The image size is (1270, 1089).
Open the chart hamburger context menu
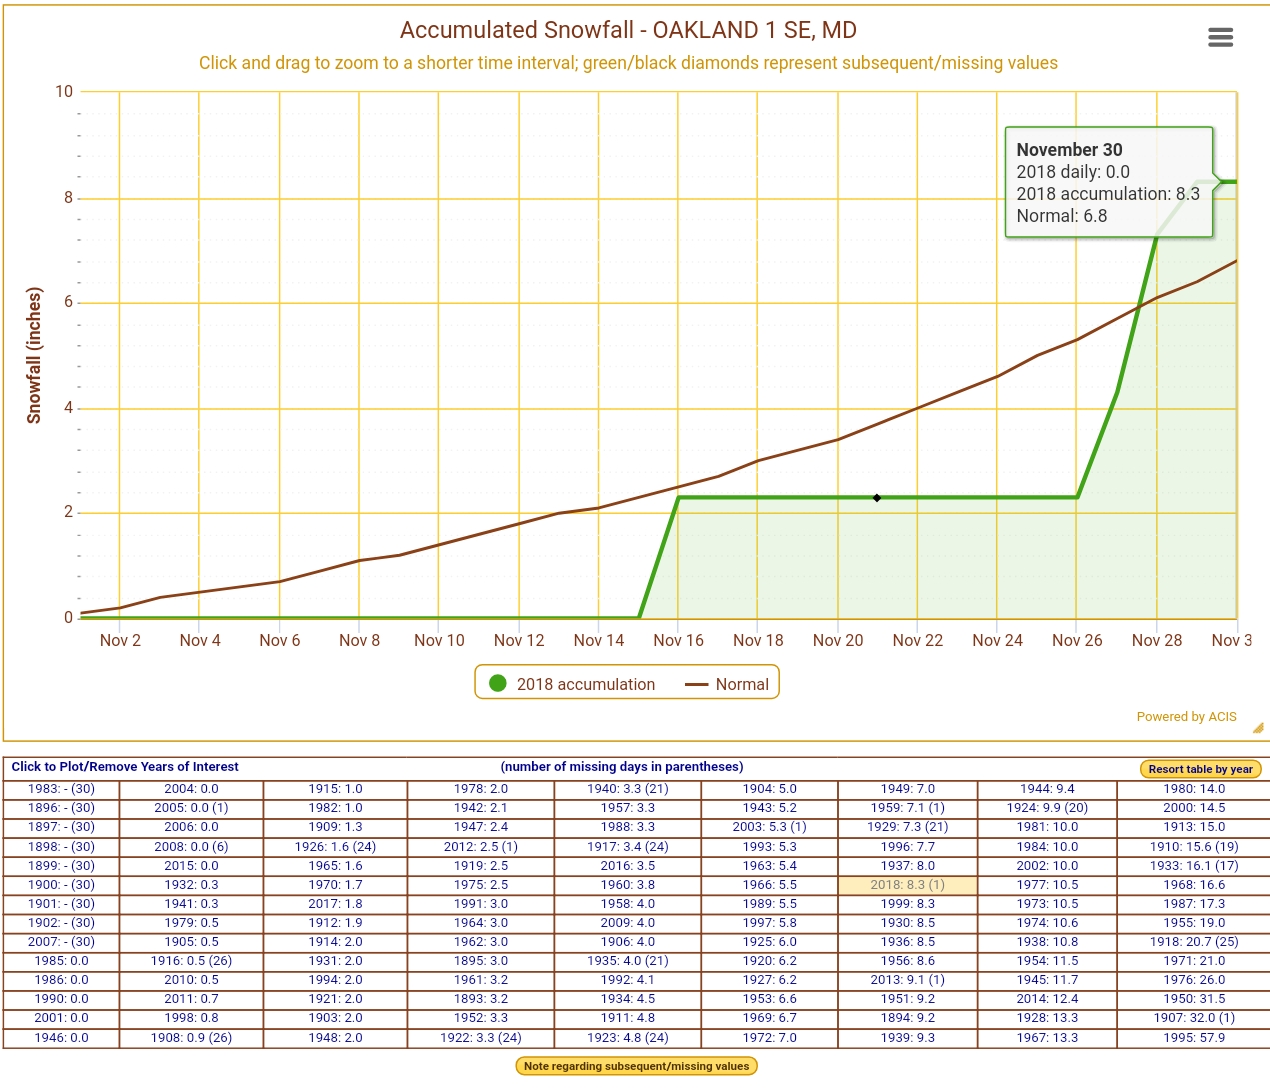pyautogui.click(x=1220, y=38)
